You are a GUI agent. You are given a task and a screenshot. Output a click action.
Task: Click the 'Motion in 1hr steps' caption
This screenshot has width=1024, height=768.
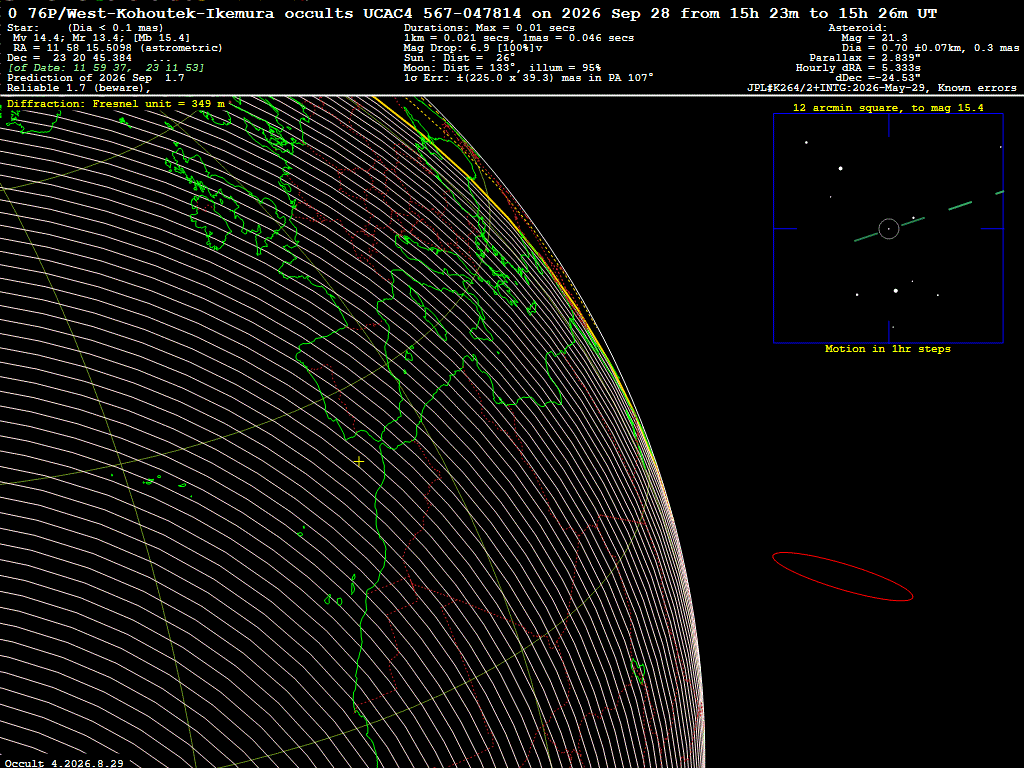tap(888, 349)
